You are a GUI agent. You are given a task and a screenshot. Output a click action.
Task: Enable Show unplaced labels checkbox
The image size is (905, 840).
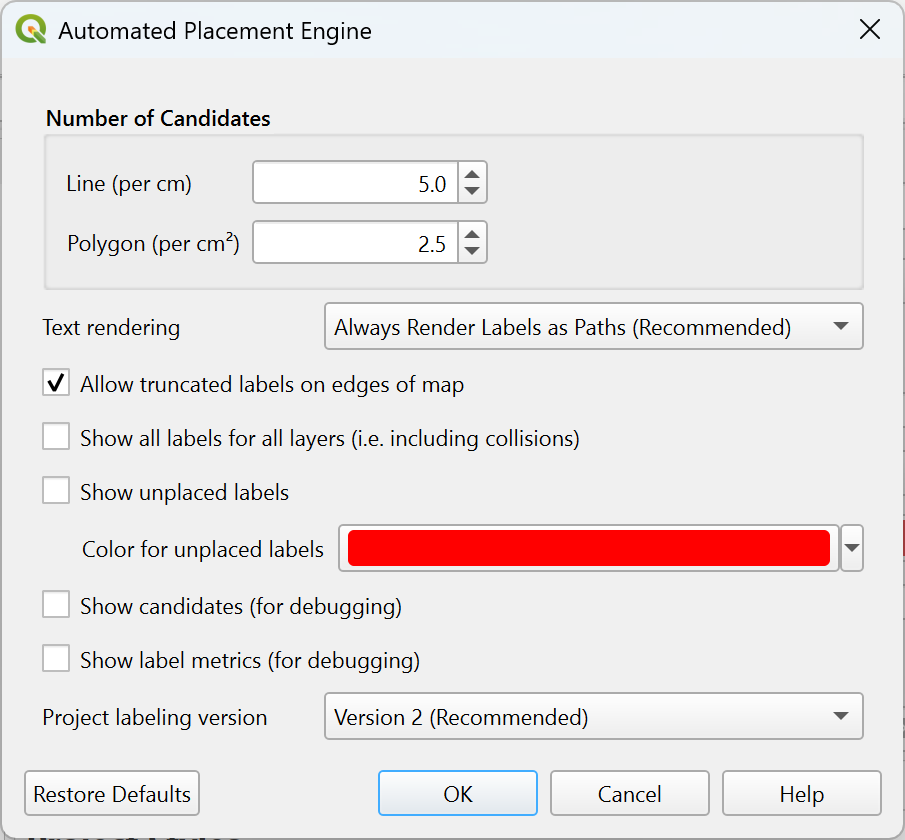(x=56, y=491)
